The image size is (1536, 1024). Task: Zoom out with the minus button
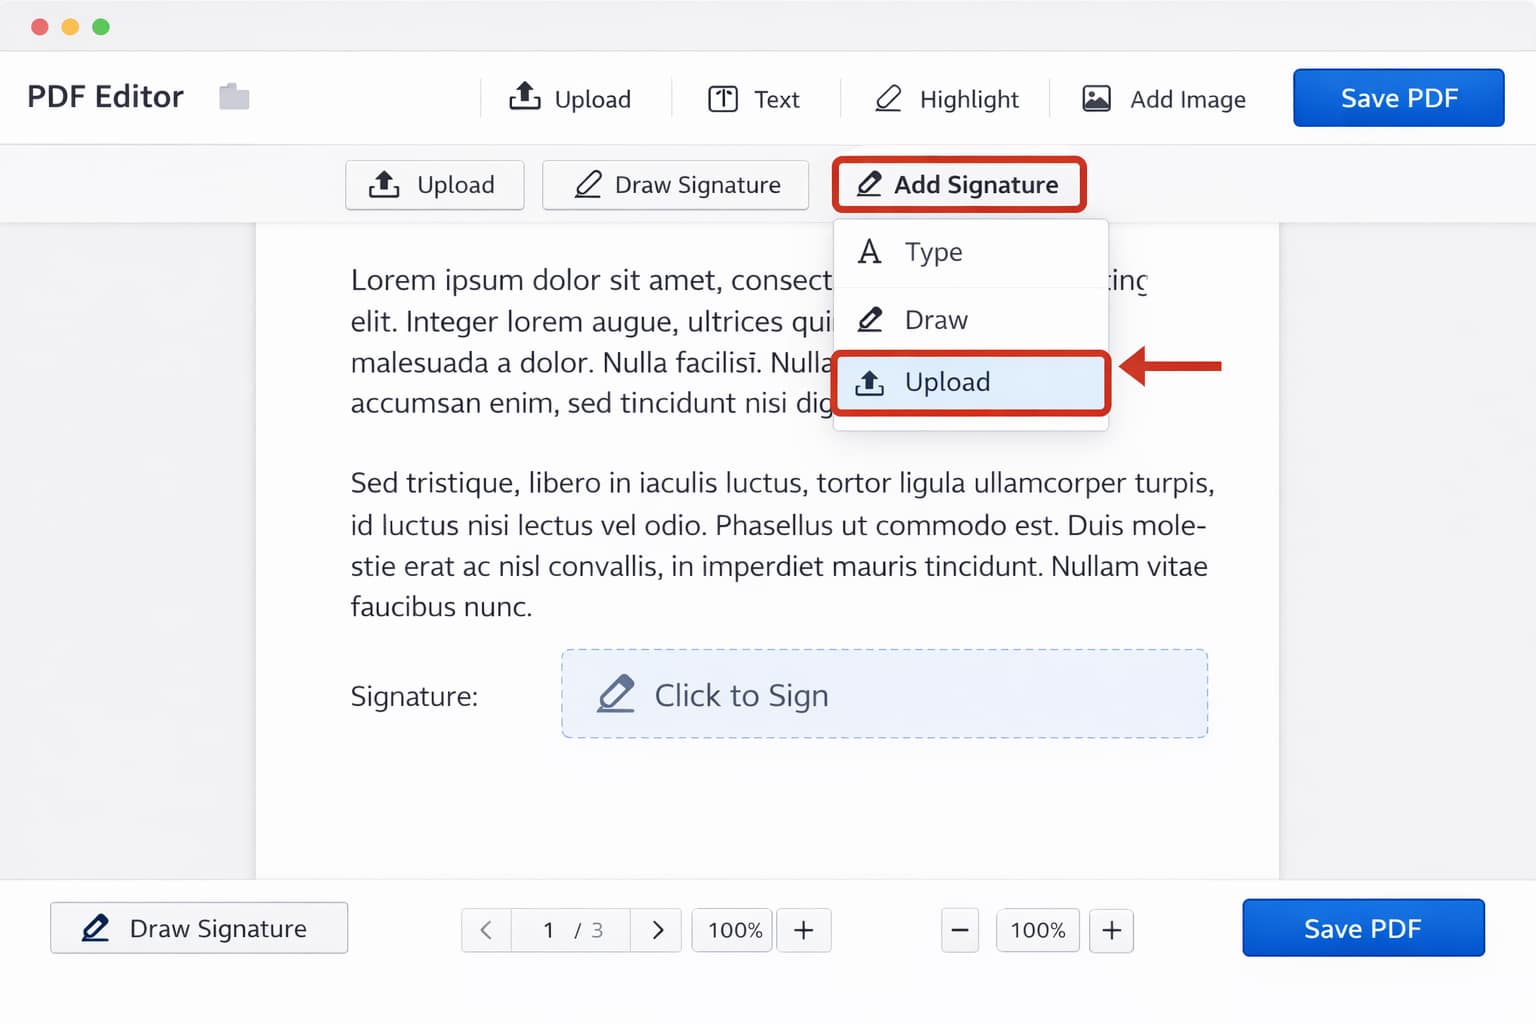960,930
